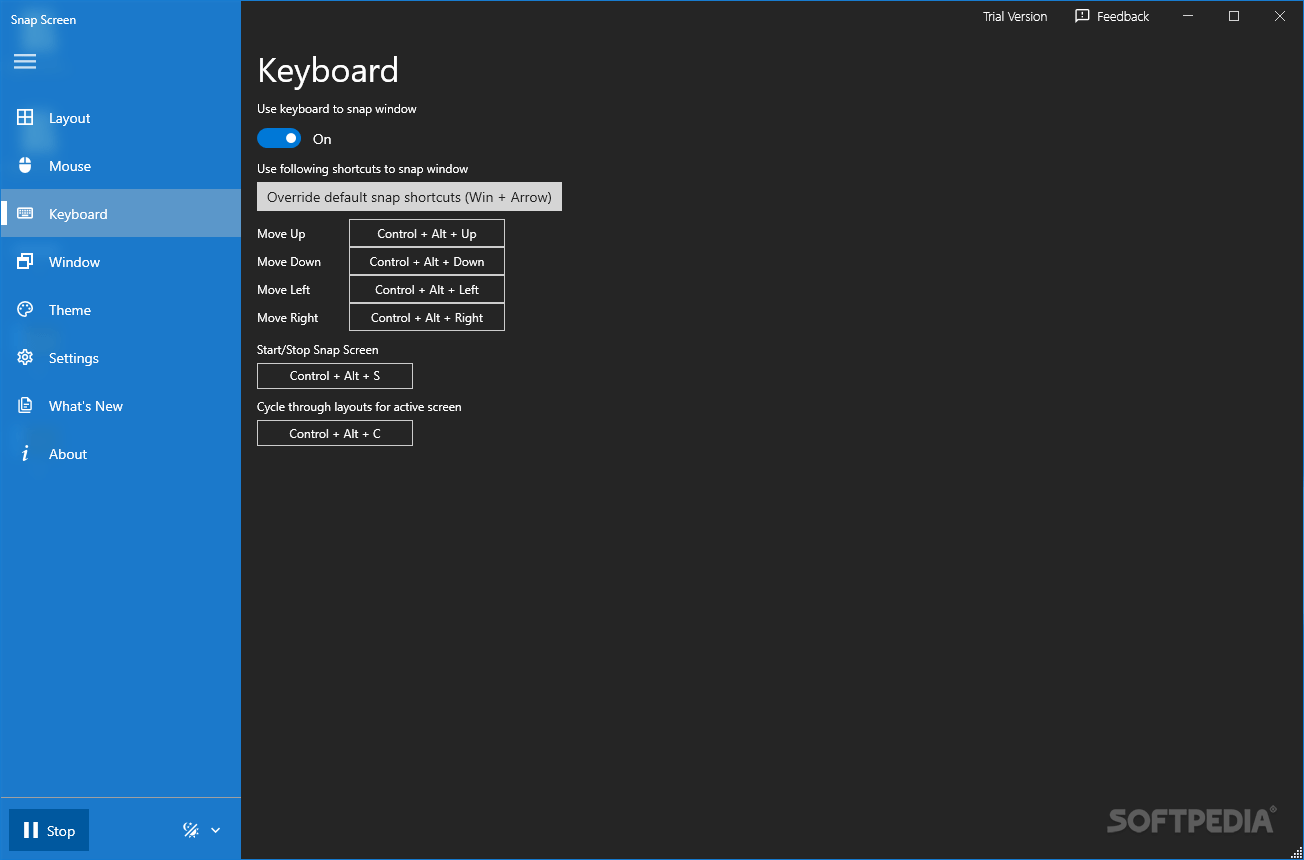
Task: View the What's New page
Action: pyautogui.click(x=120, y=406)
